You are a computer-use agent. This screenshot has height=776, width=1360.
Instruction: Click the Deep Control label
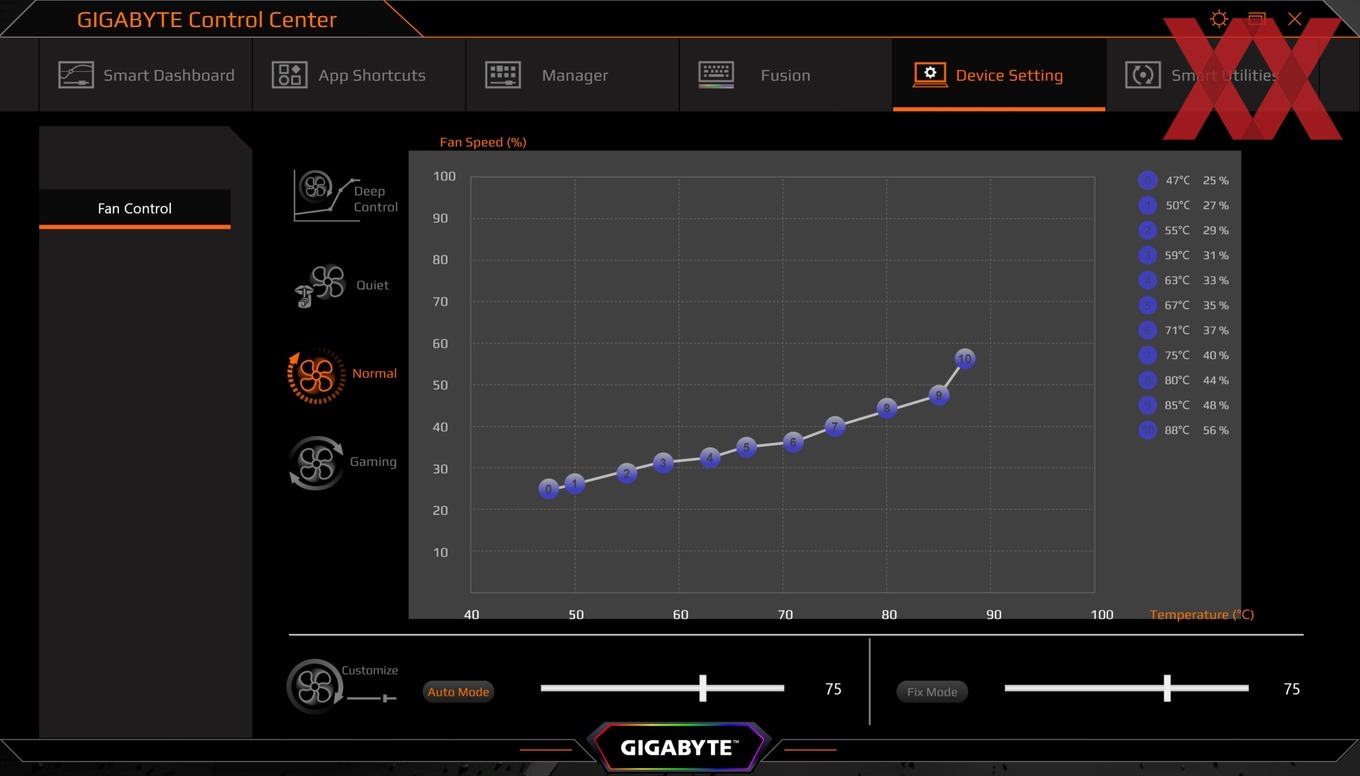[376, 199]
